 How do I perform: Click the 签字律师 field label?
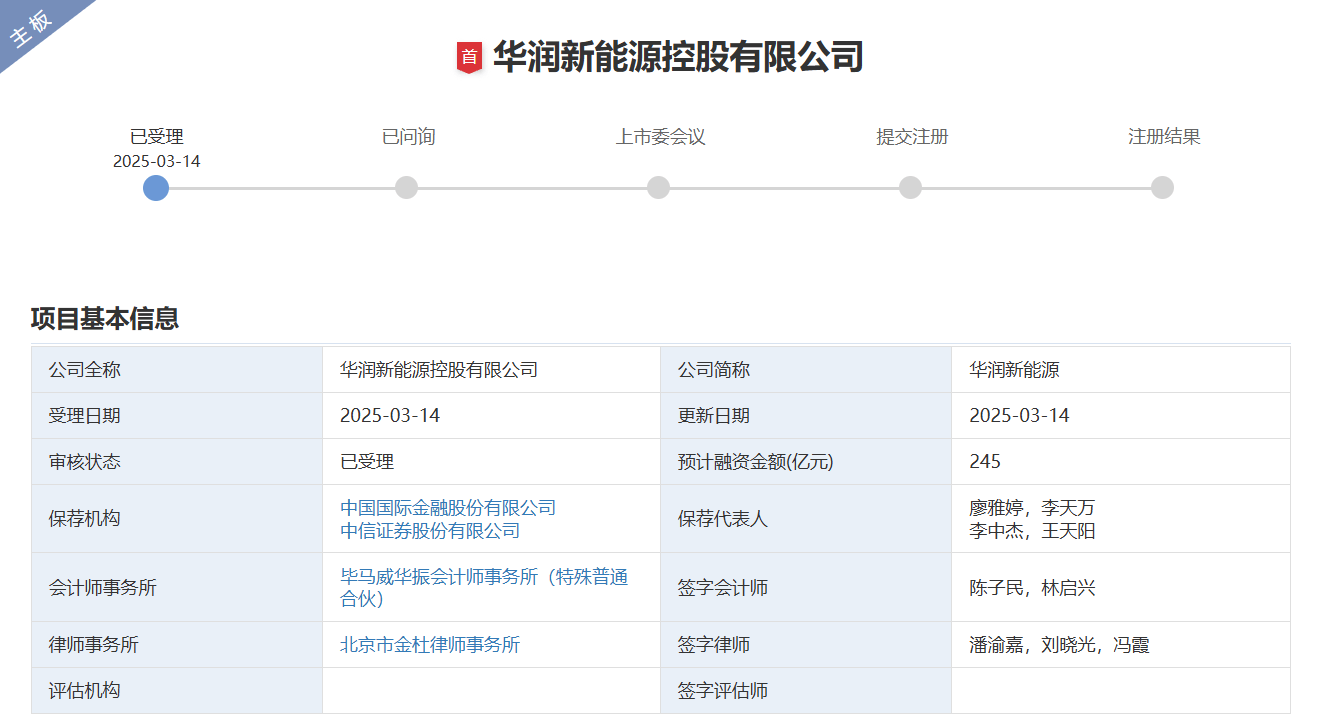pyautogui.click(x=714, y=645)
